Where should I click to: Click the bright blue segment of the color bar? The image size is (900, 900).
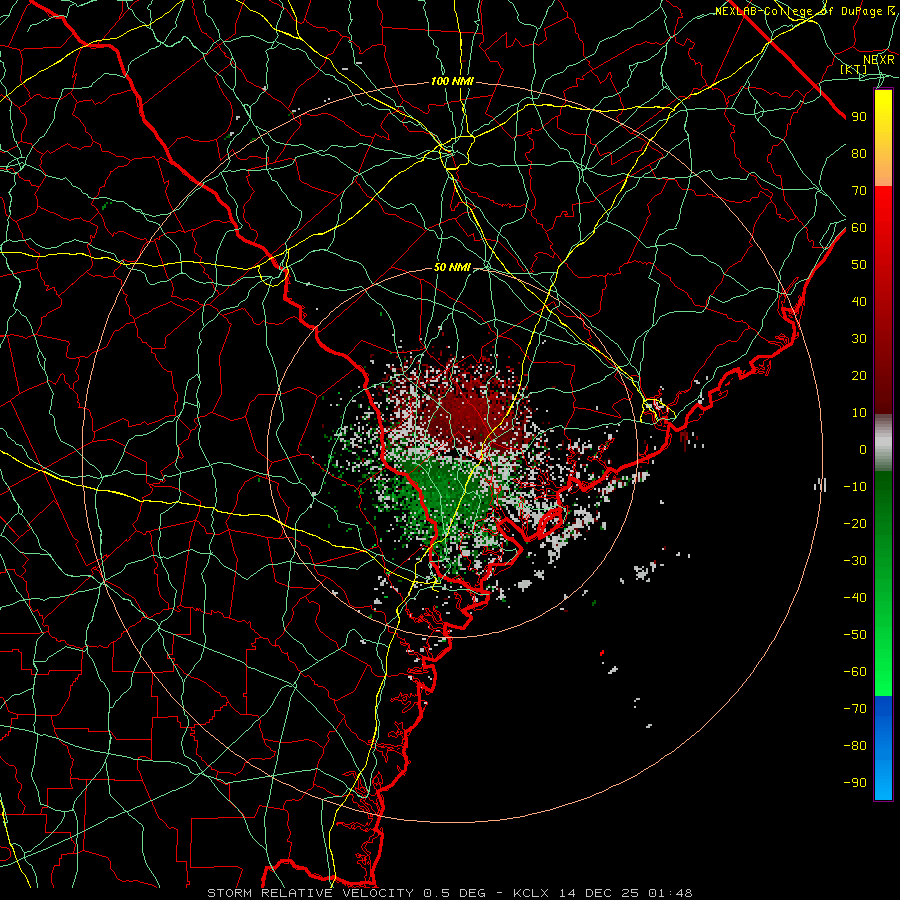pos(883,747)
